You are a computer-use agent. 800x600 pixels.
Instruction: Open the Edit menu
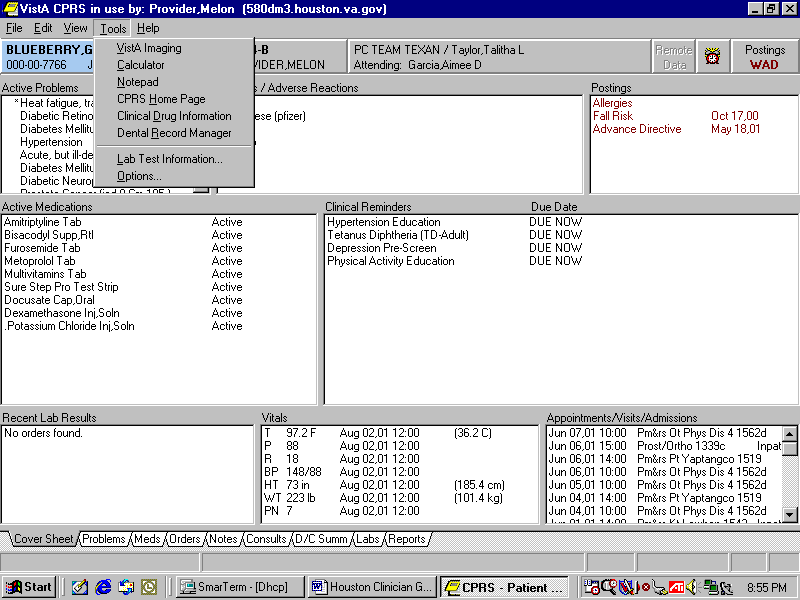43,28
